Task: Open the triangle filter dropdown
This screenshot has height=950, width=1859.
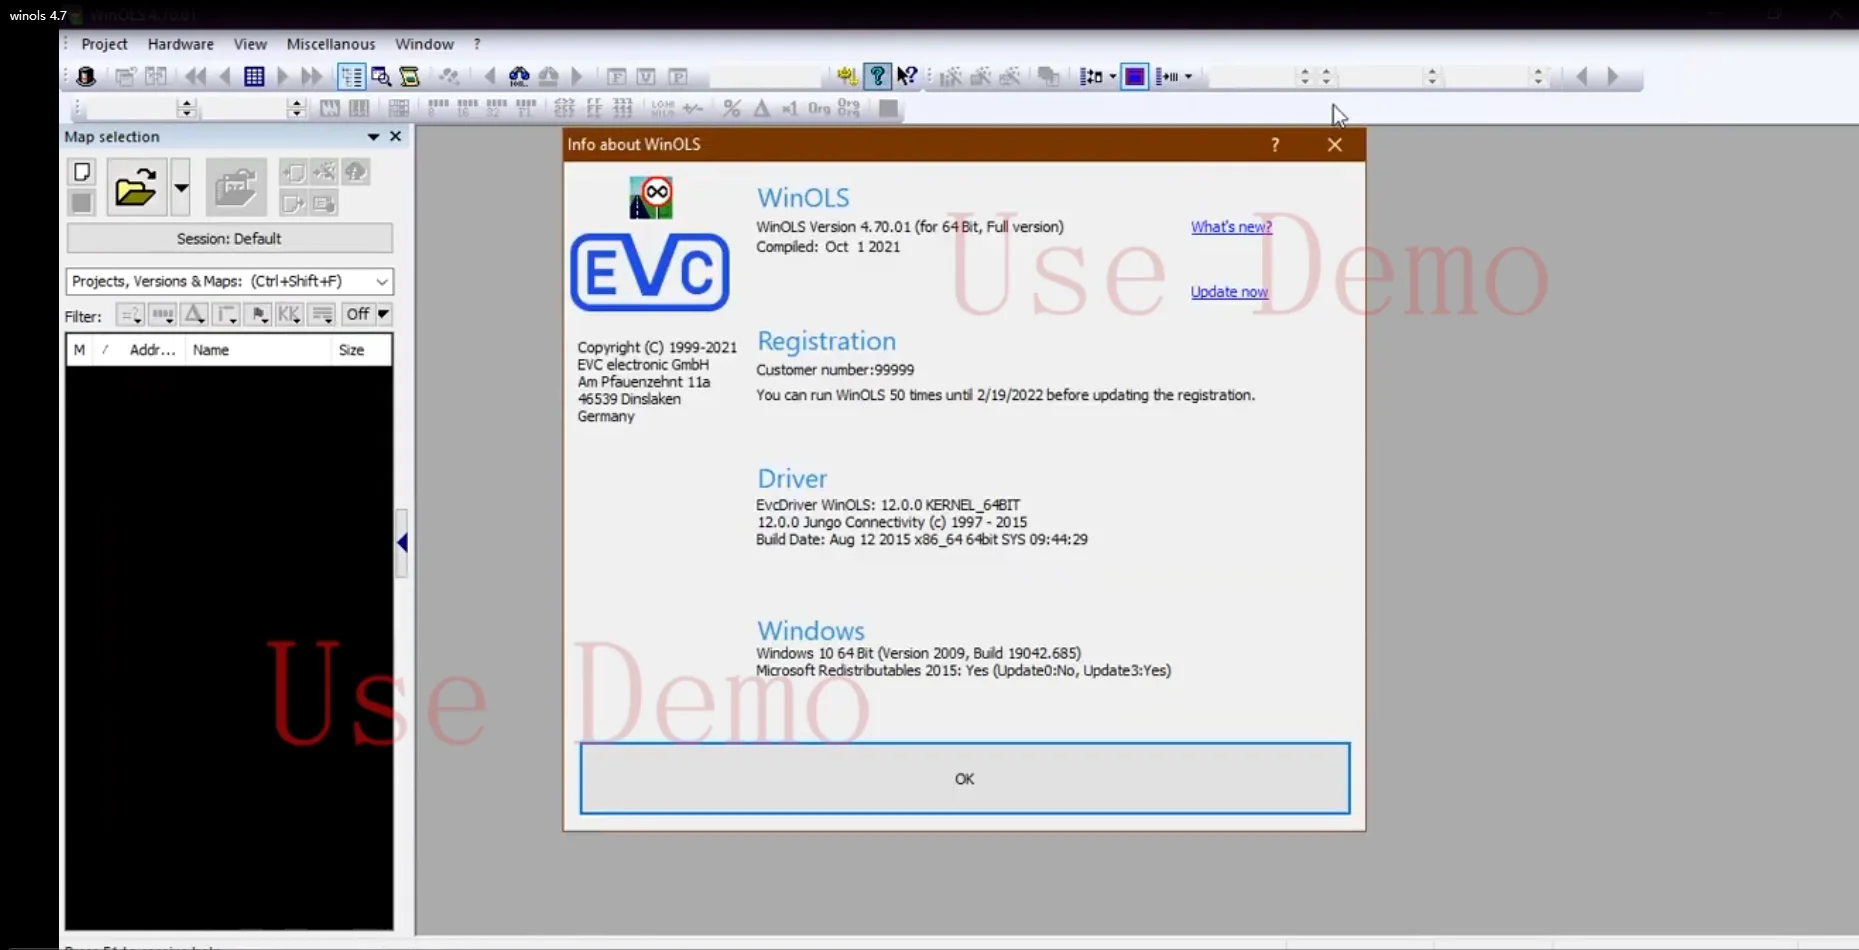Action: 195,314
